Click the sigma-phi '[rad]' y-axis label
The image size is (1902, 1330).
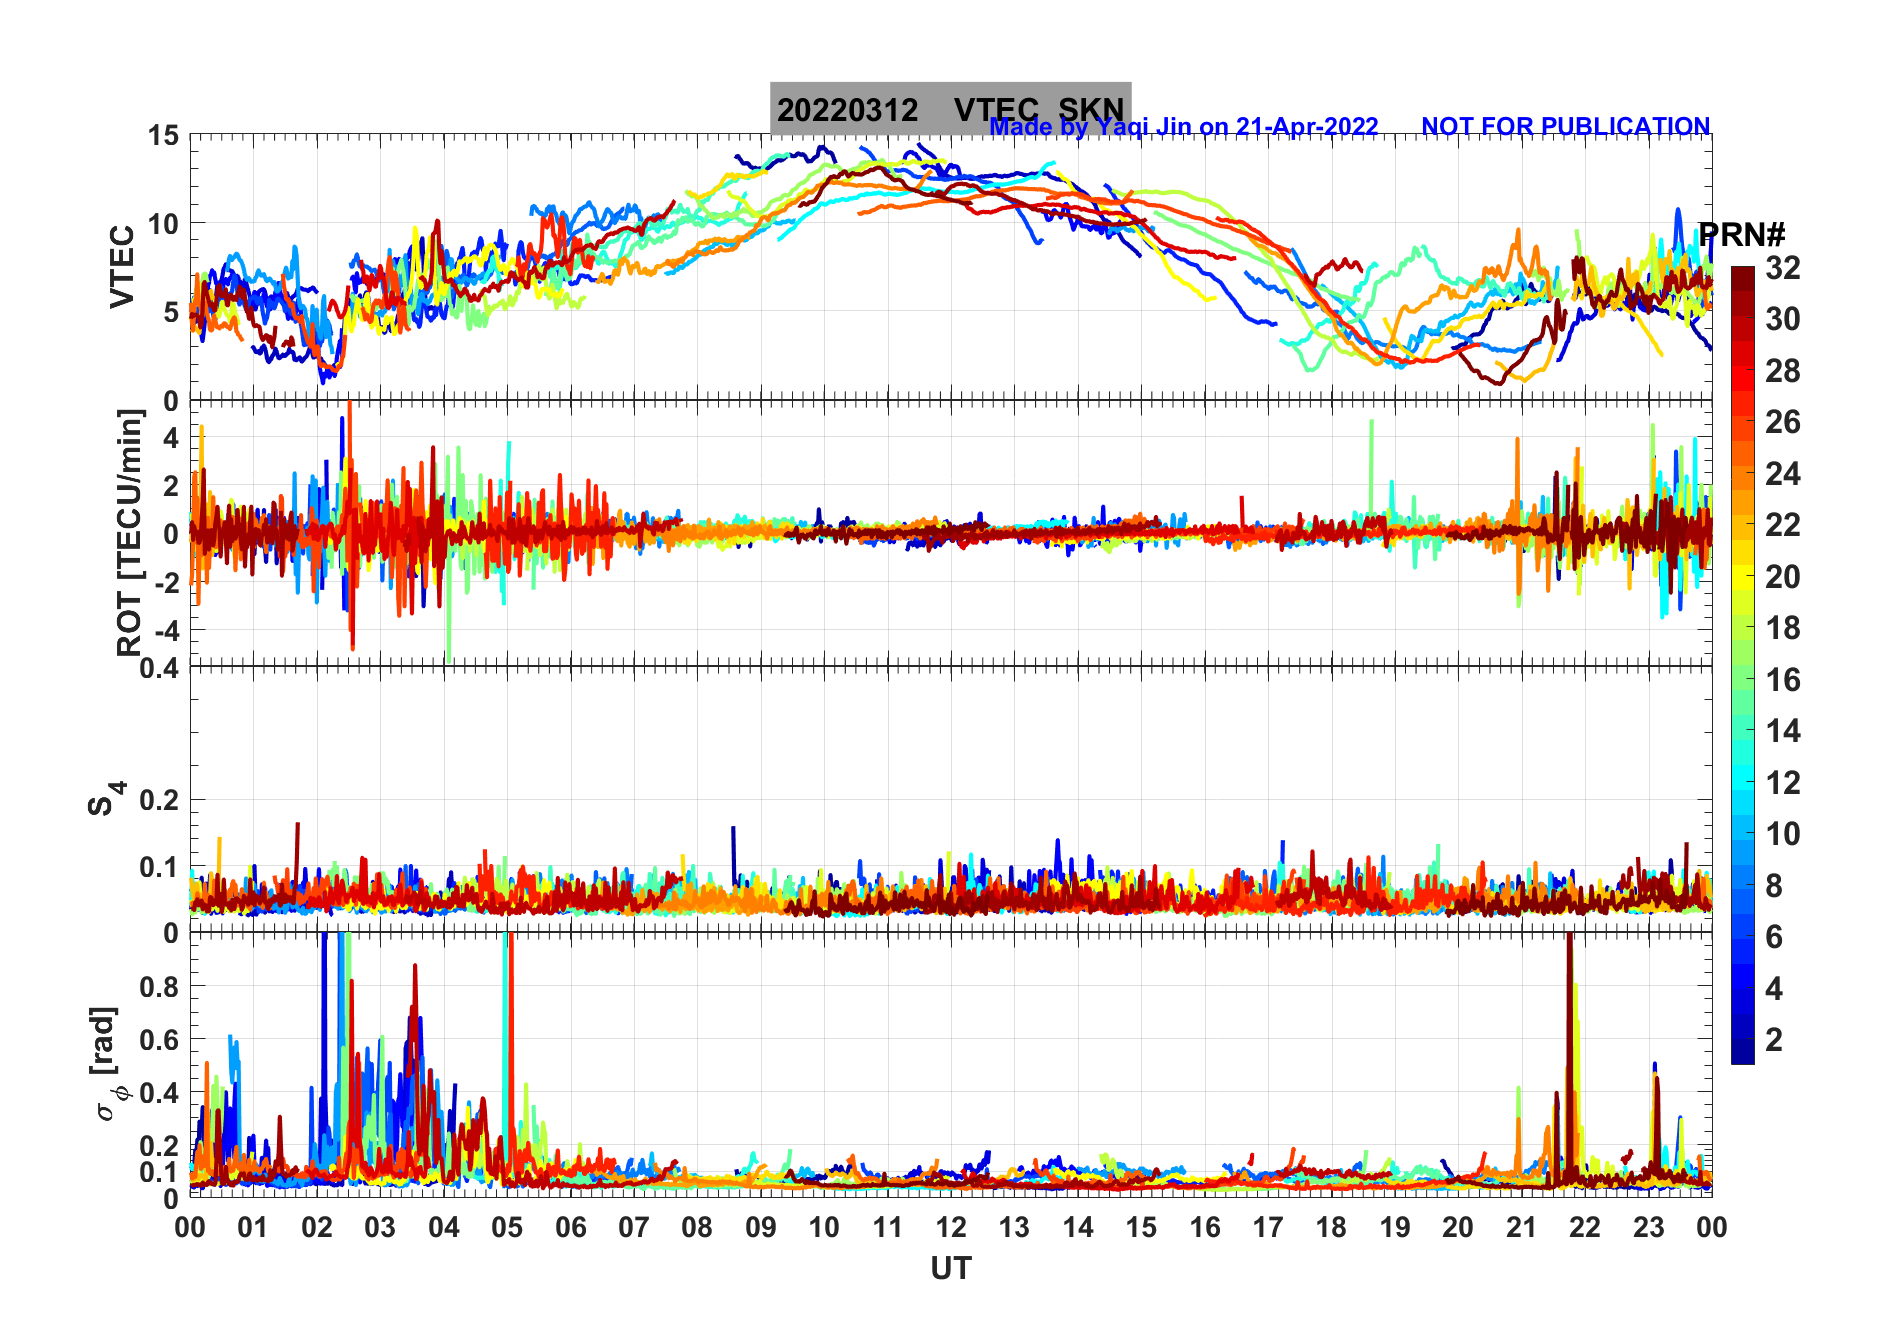pos(104,1040)
